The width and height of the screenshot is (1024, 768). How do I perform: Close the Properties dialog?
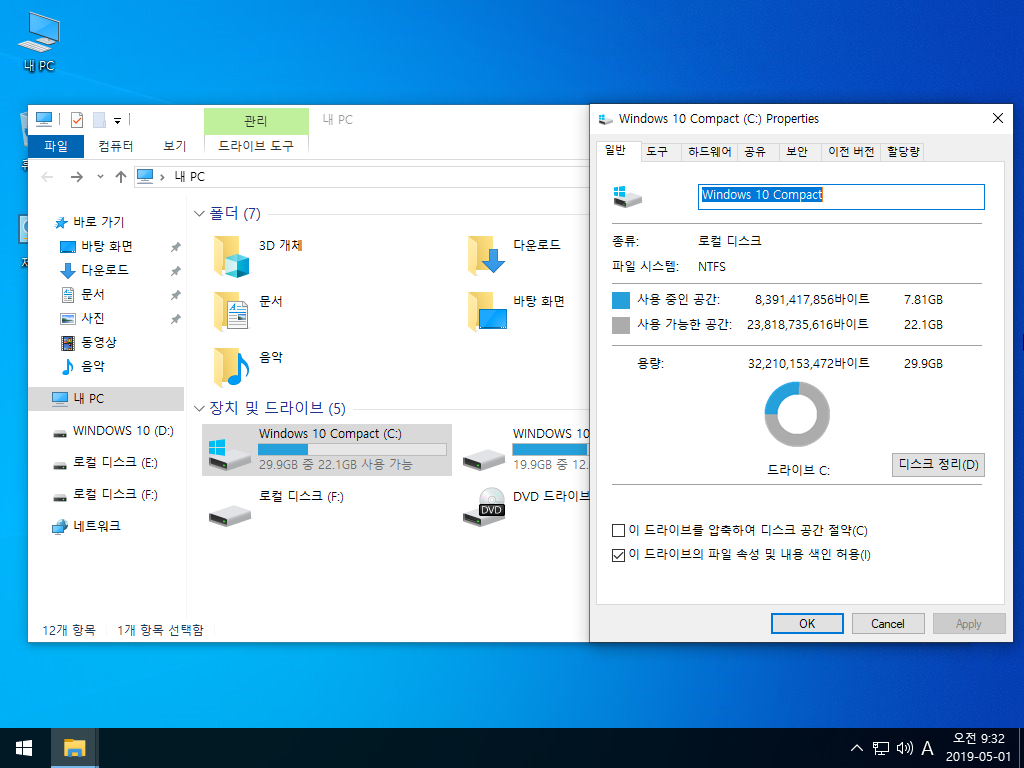[x=997, y=118]
